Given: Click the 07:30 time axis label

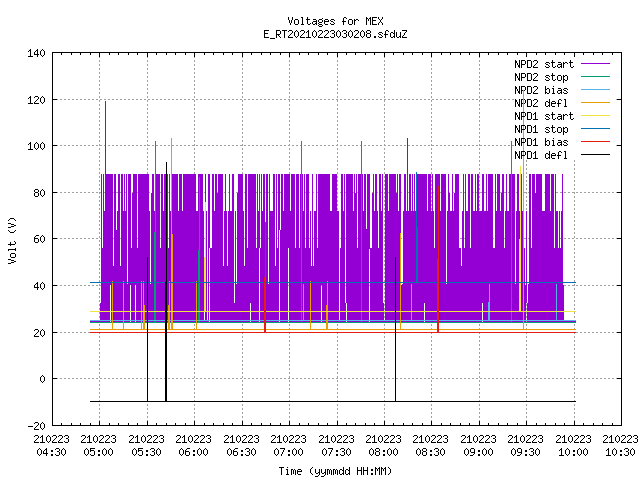Looking at the screenshot, I should [x=336, y=452].
